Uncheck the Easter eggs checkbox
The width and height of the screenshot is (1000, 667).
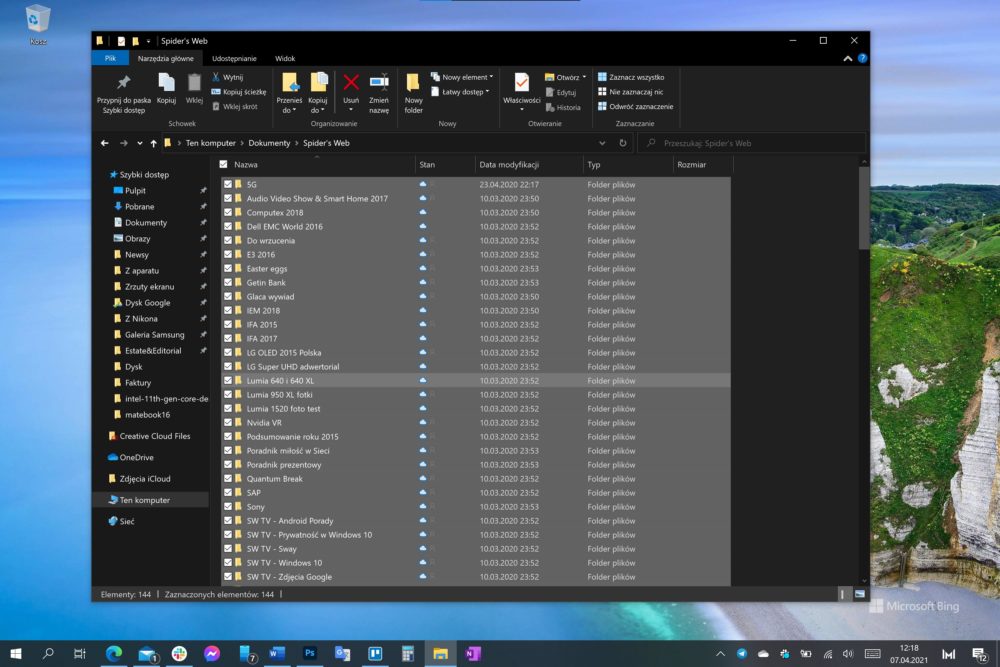tap(228, 268)
